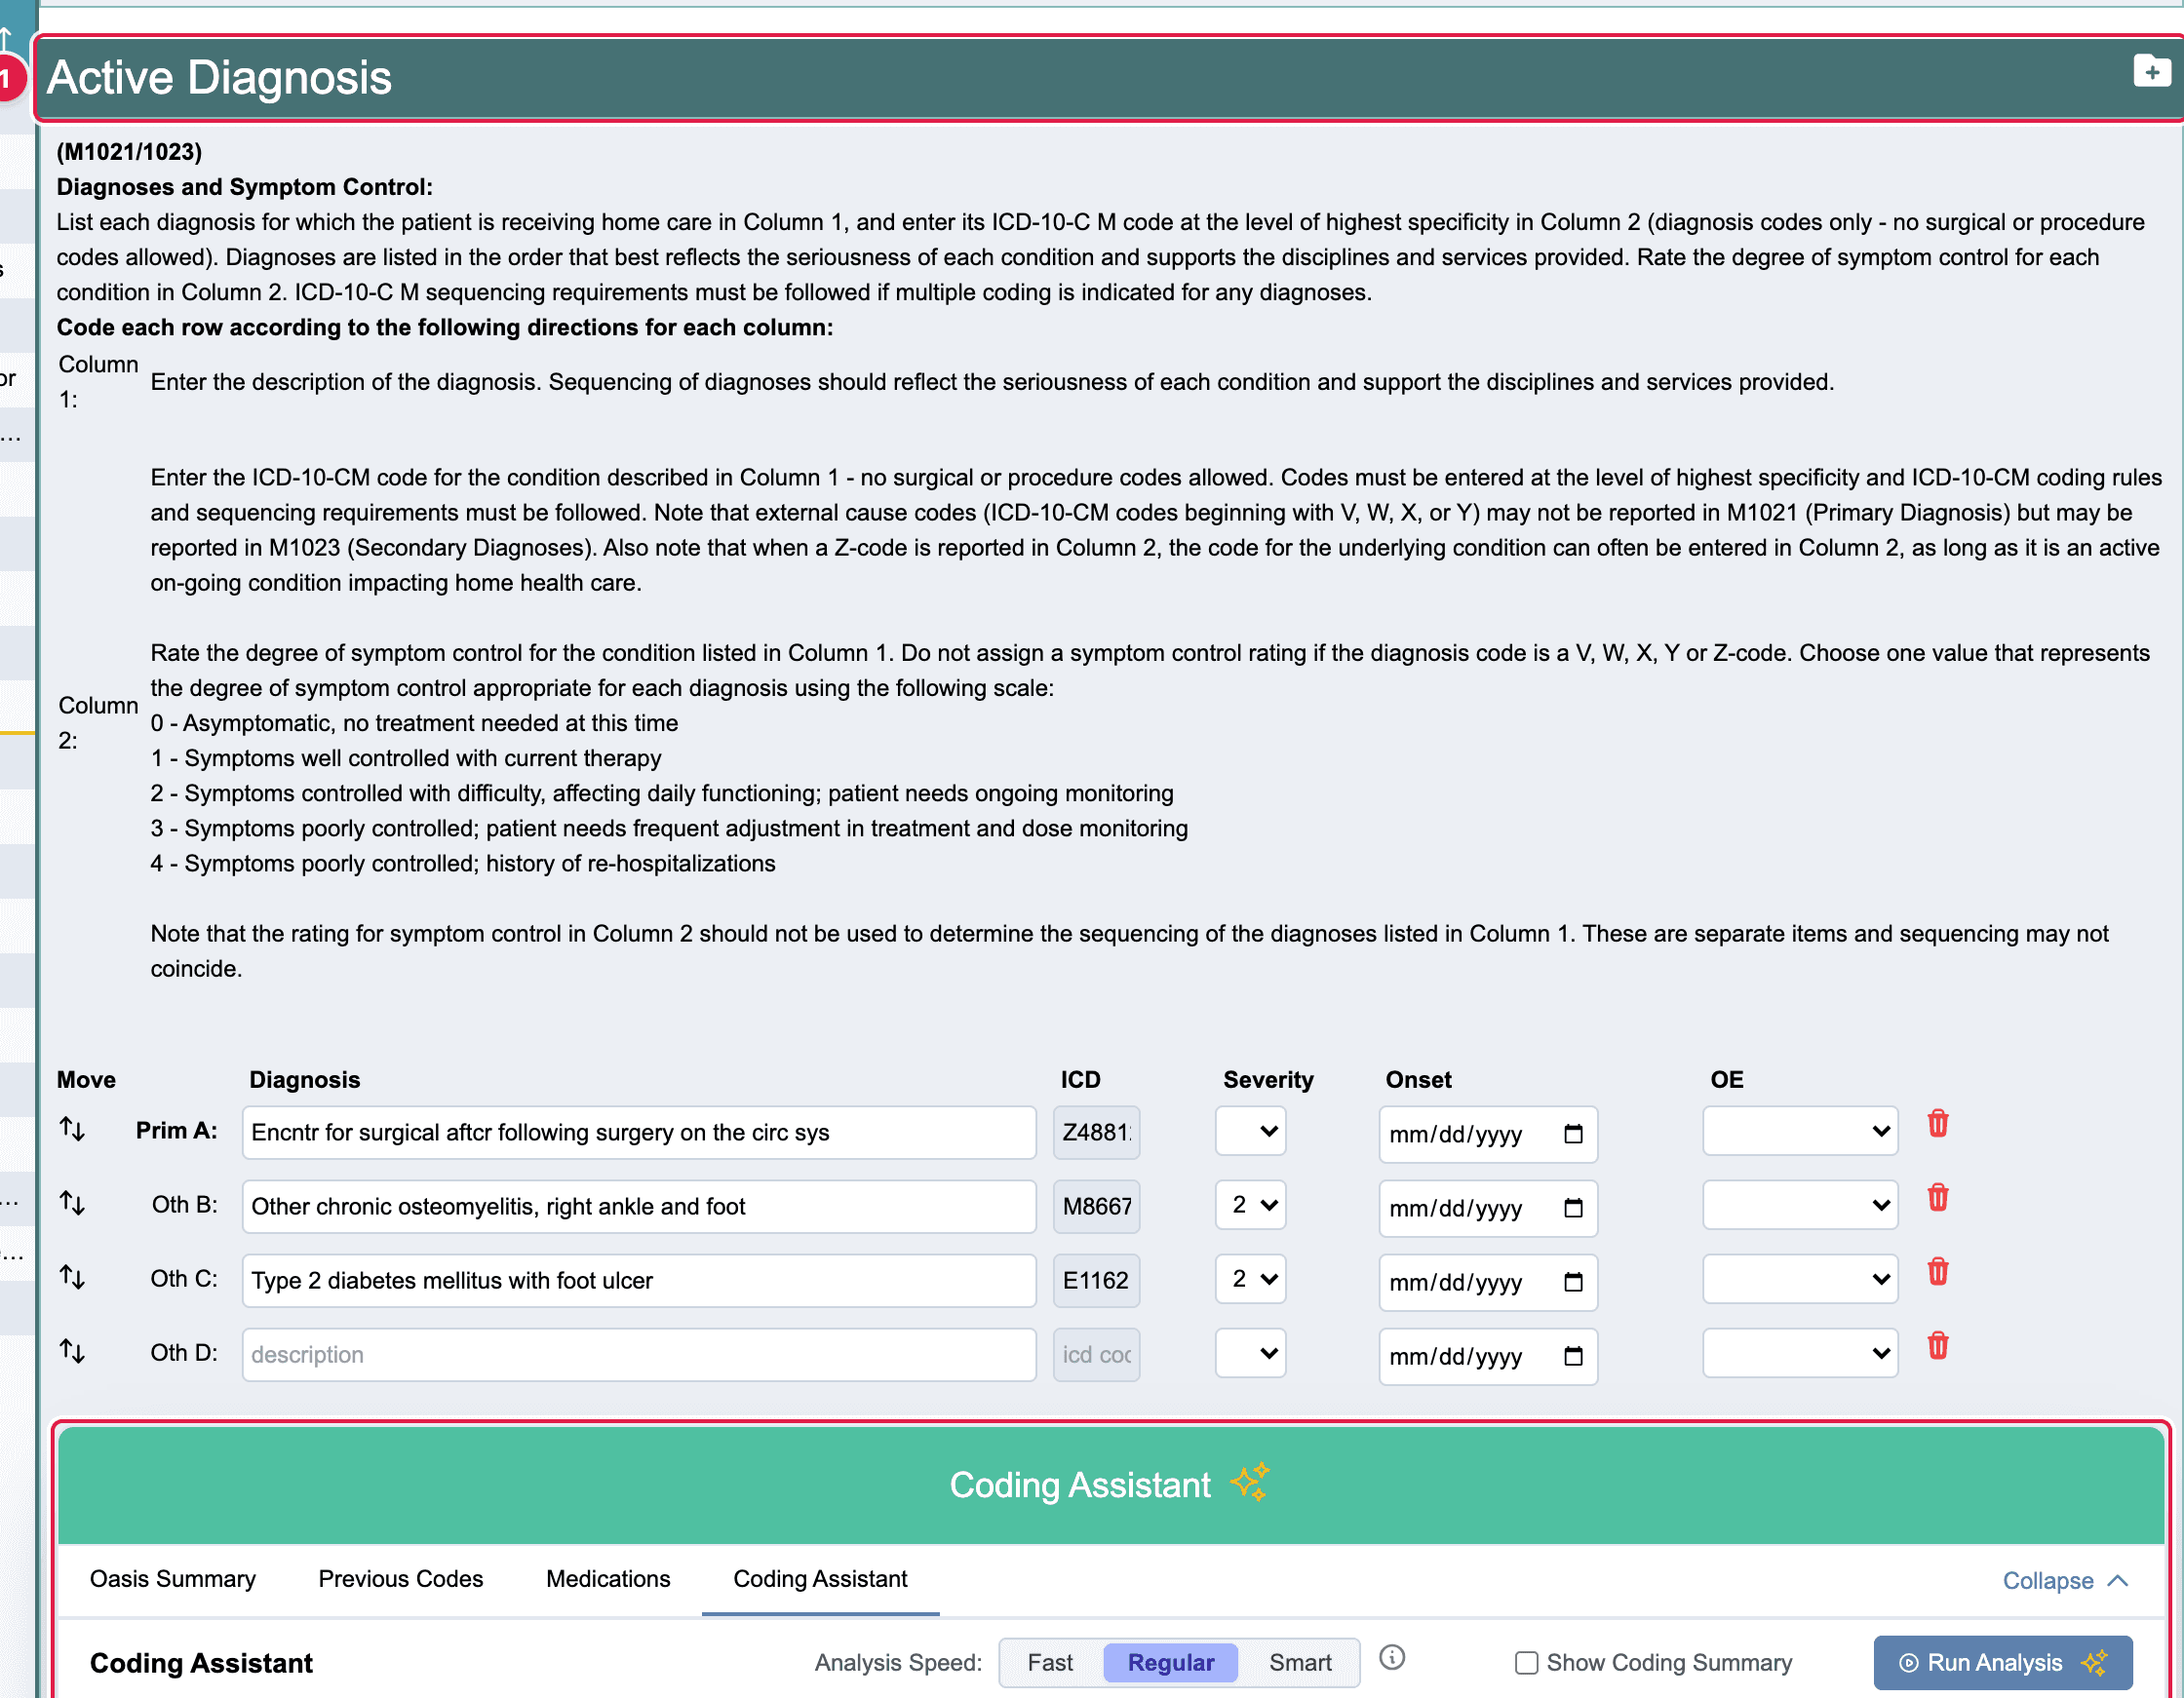Open Severity dropdown for Oth D
The height and width of the screenshot is (1698, 2184).
tap(1250, 1353)
